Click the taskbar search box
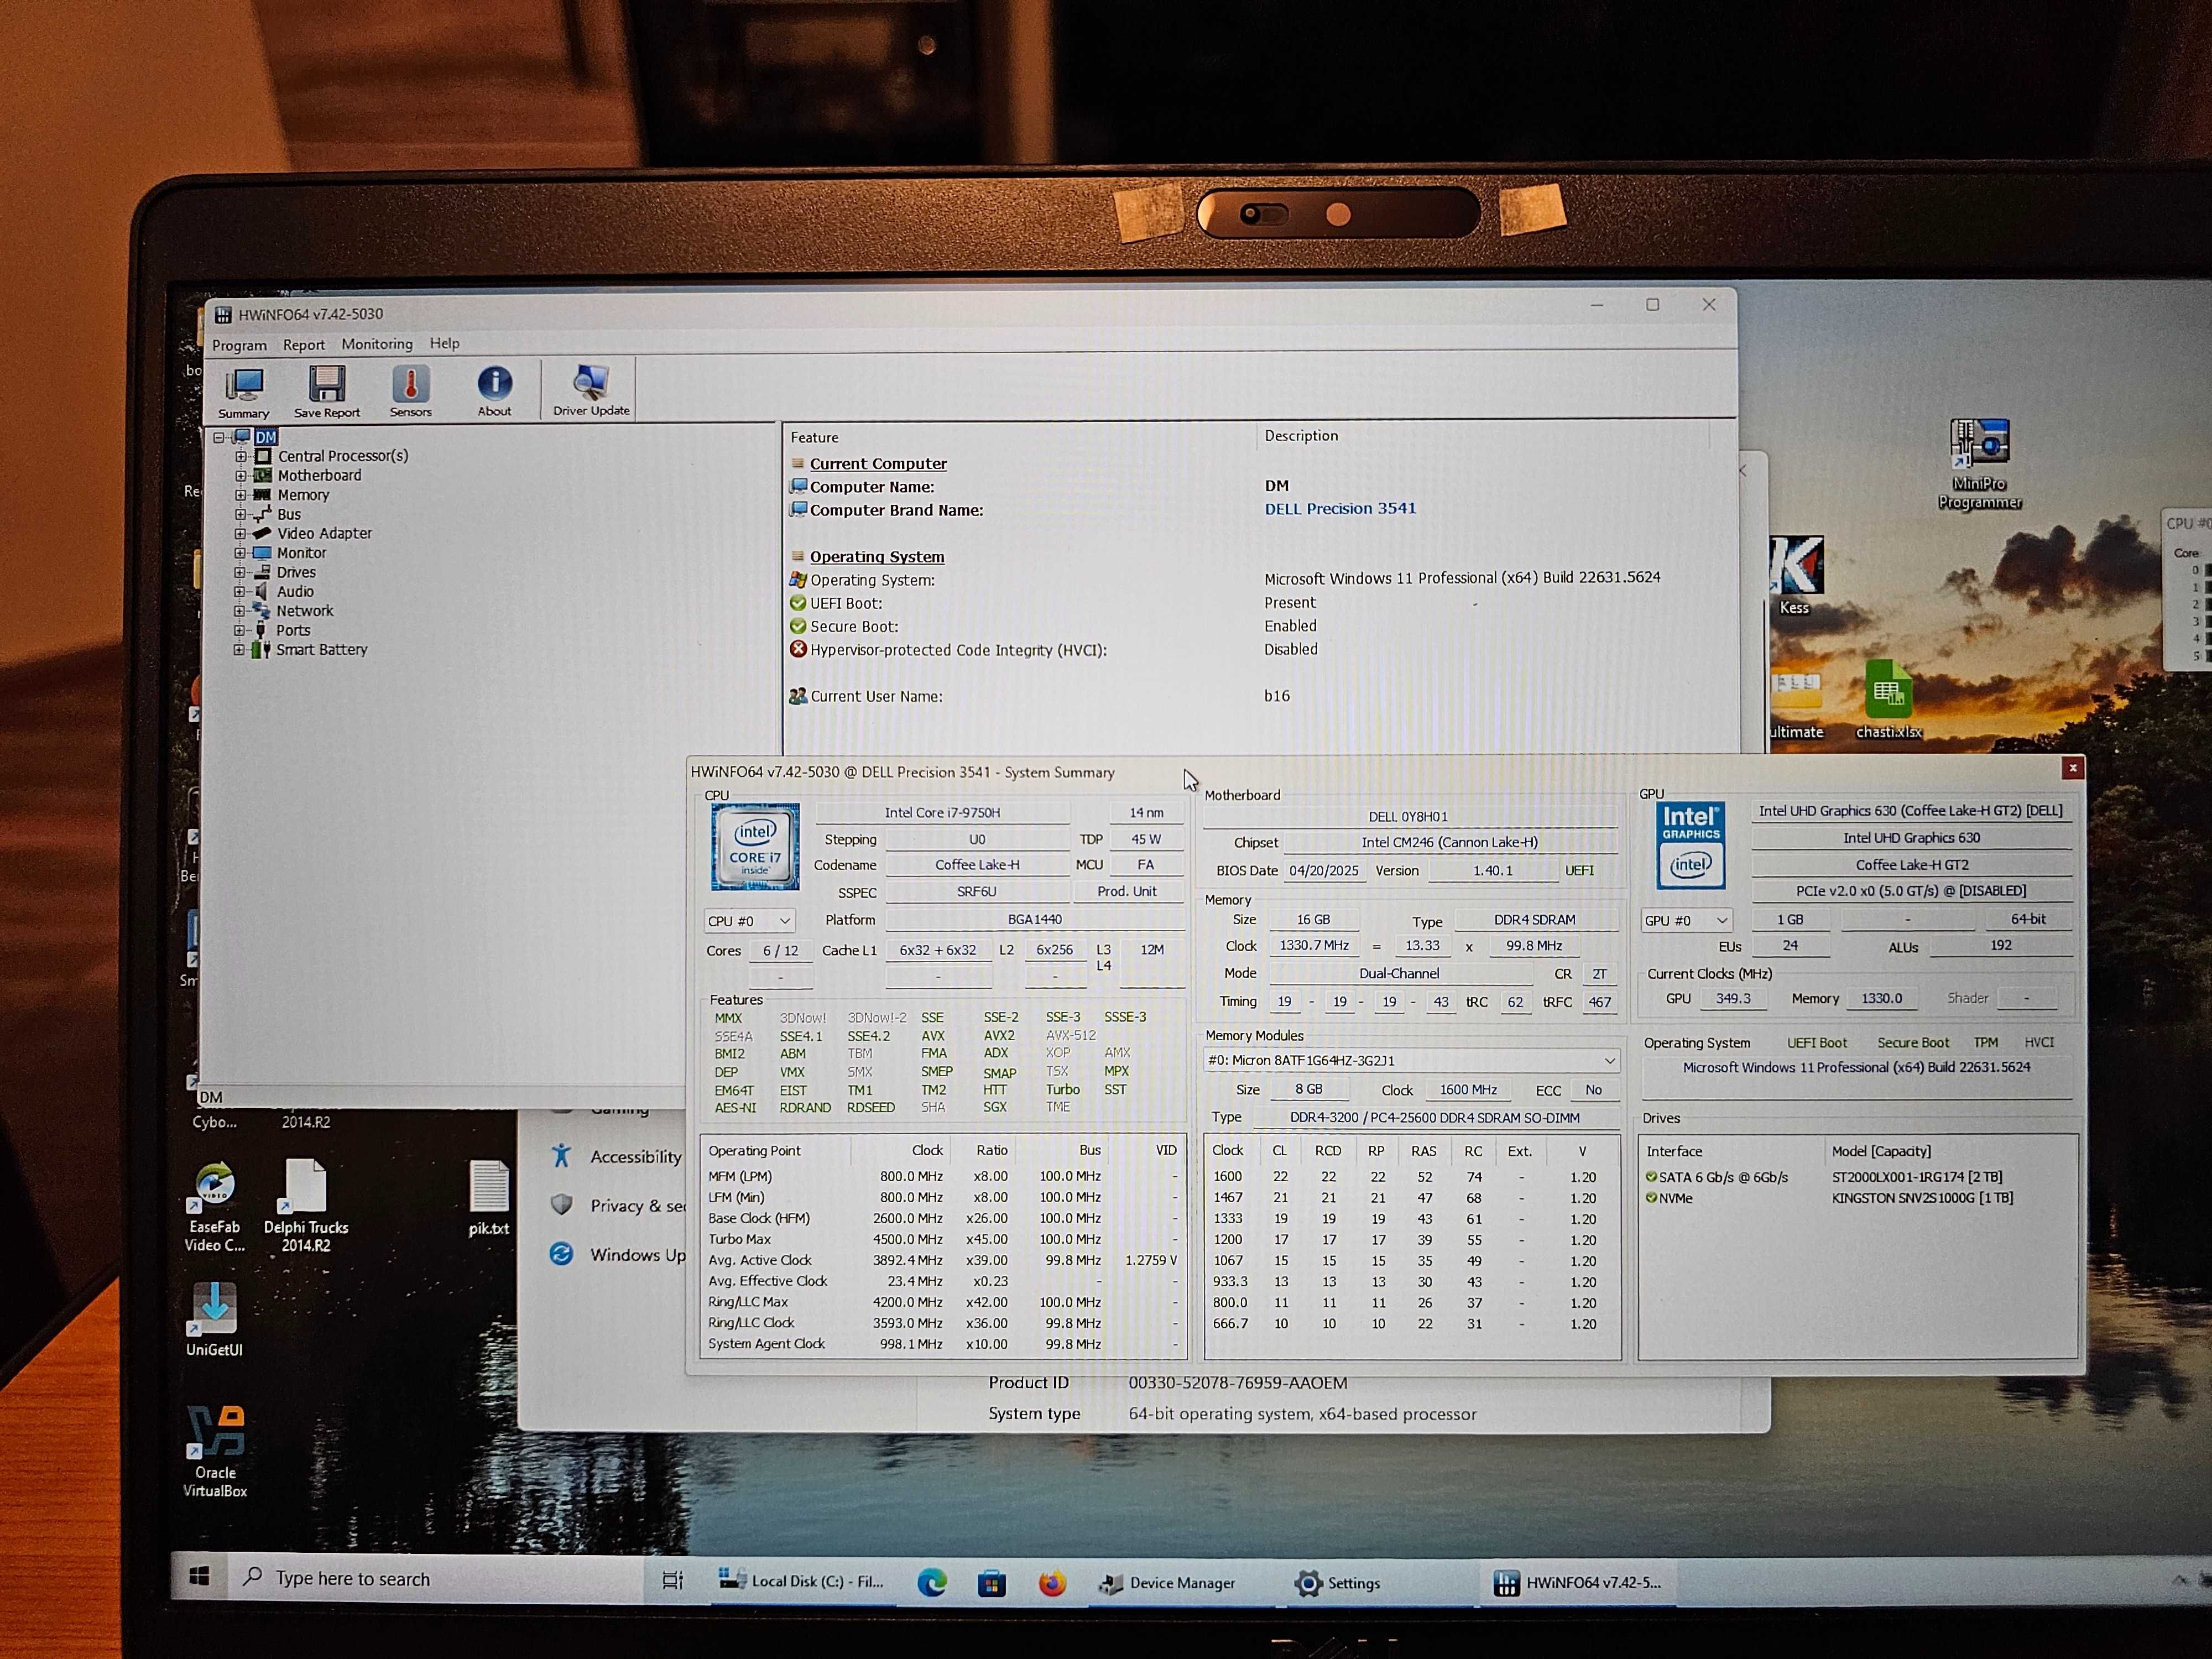 pos(435,1579)
